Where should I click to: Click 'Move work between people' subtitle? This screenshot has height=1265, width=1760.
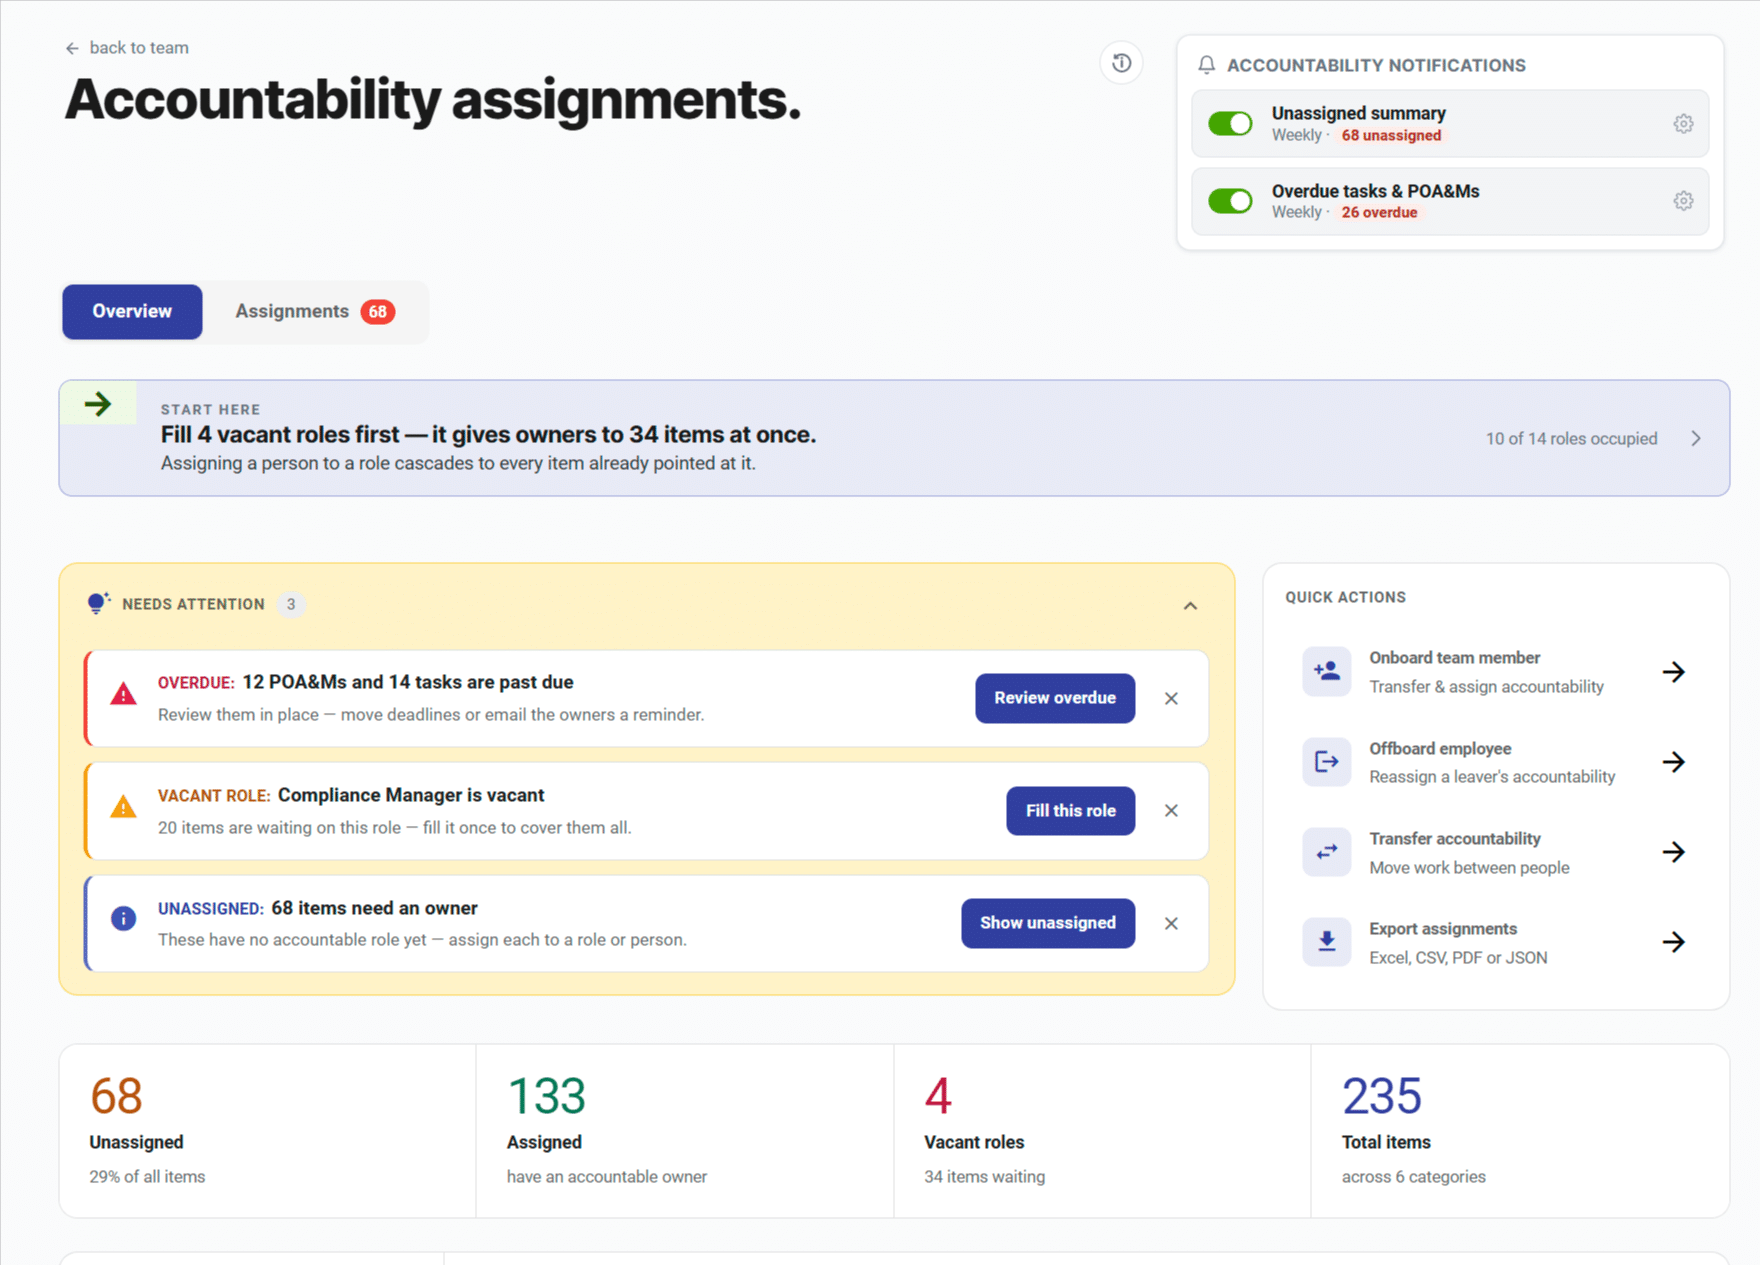1469,868
